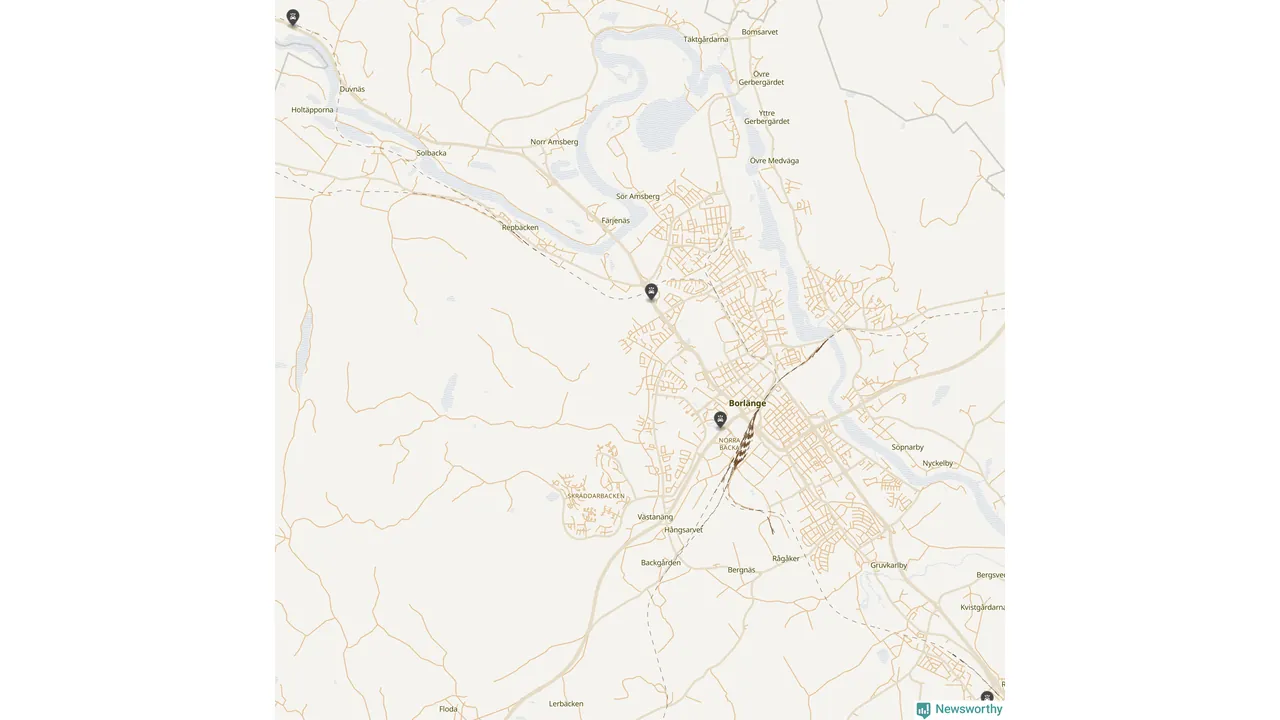This screenshot has width=1280, height=720.
Task: Select the marker beside the Newsworthy logo
Action: click(x=987, y=698)
